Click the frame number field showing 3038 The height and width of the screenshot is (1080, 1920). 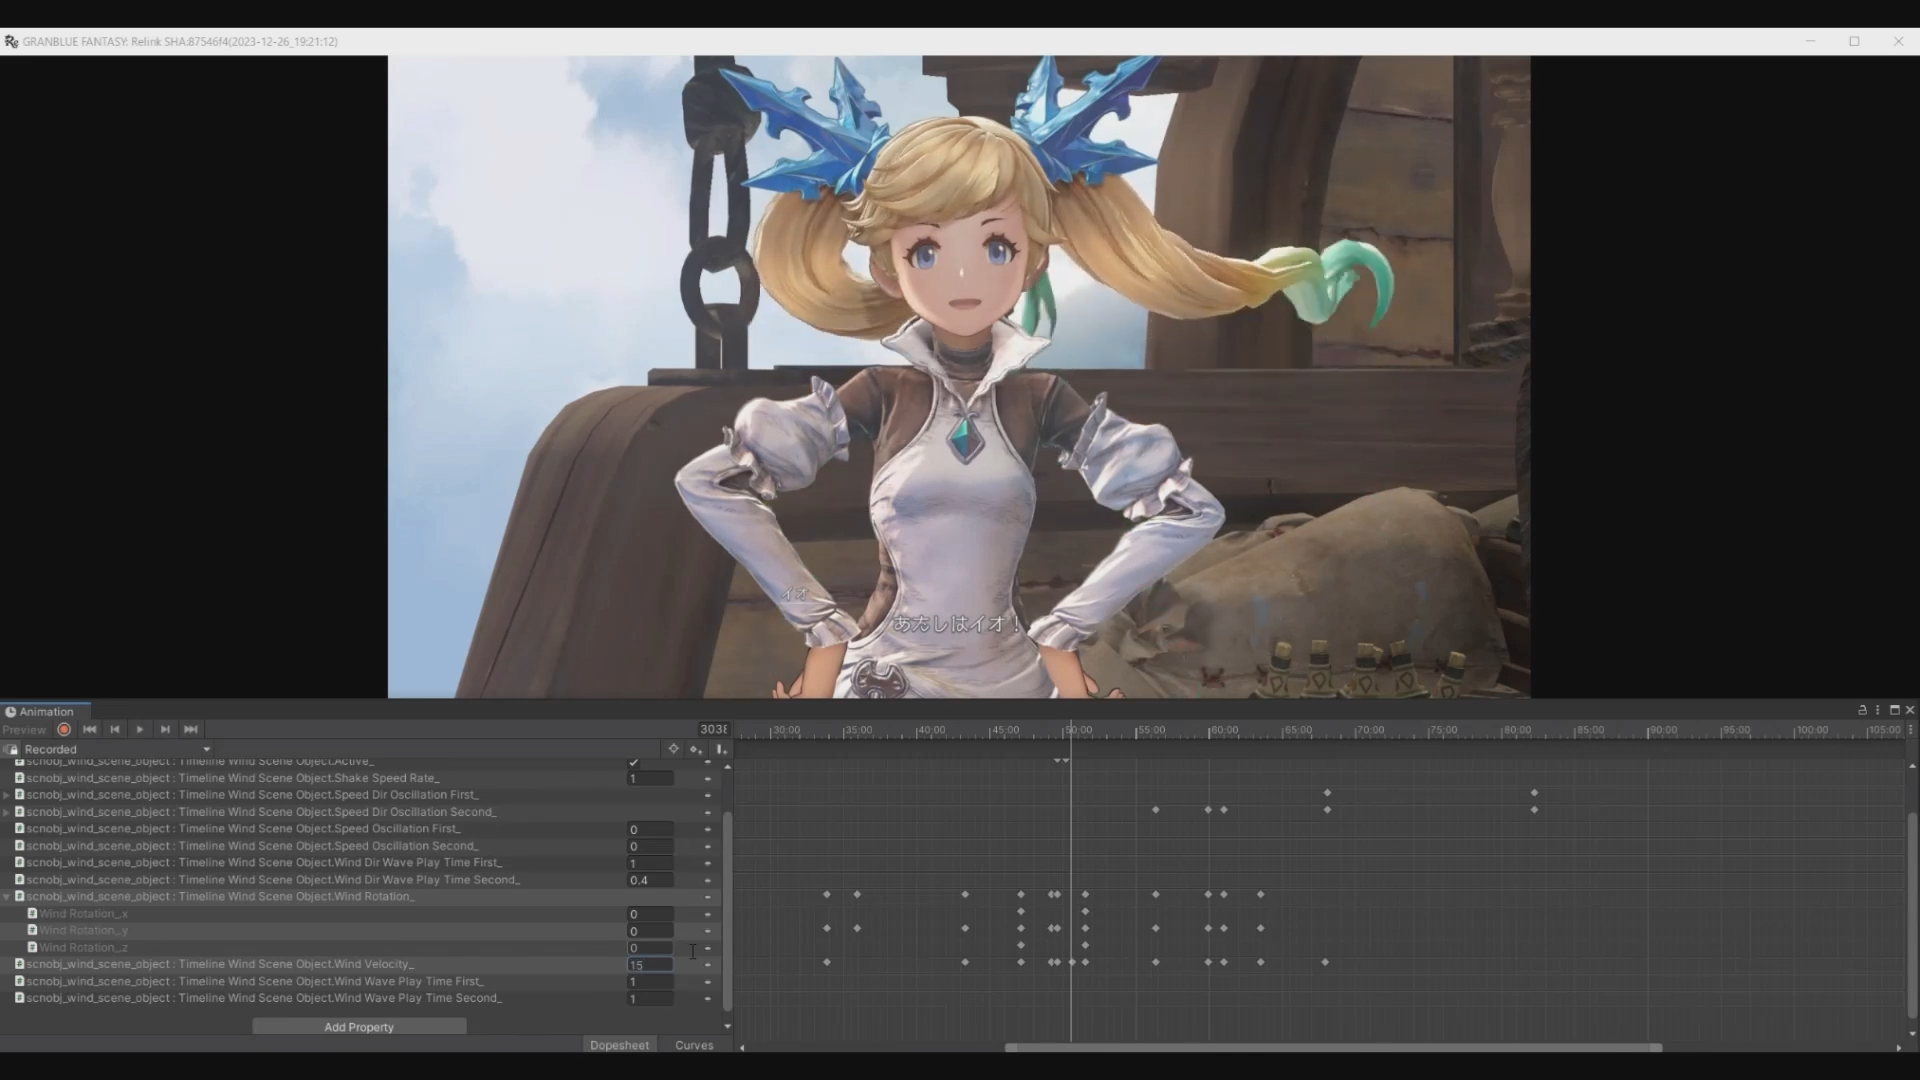tap(713, 730)
